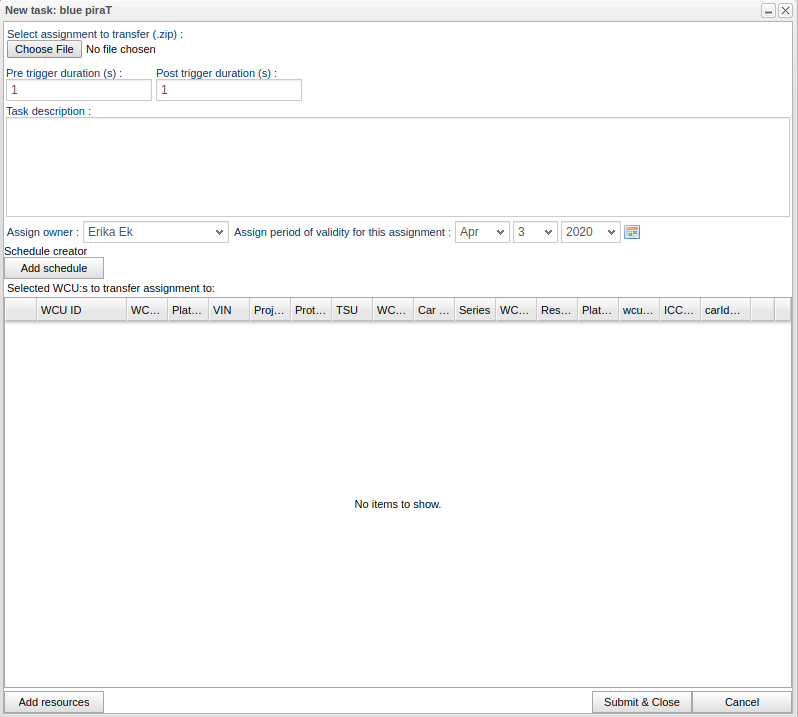
Task: Open the Assign owner dropdown
Action: click(x=156, y=232)
